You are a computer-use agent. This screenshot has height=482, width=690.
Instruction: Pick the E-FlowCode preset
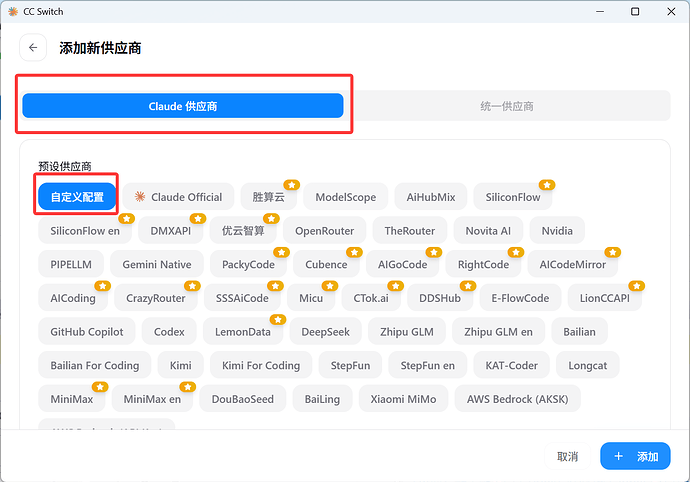520,298
